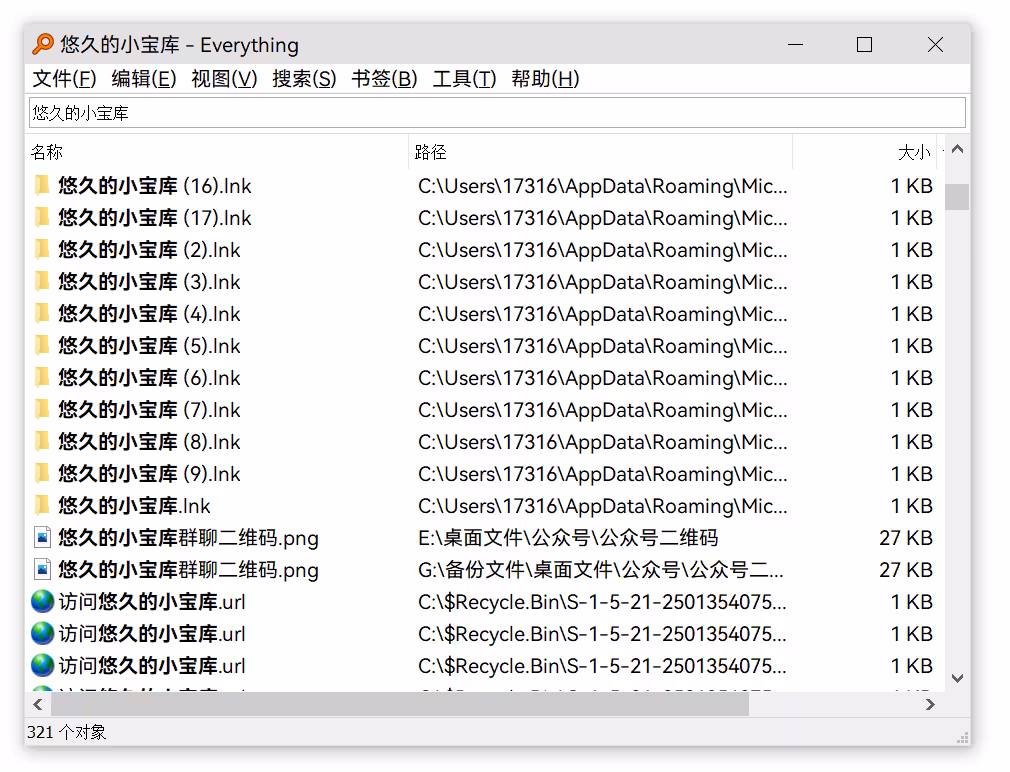Open the 视图(V) menu

224,79
